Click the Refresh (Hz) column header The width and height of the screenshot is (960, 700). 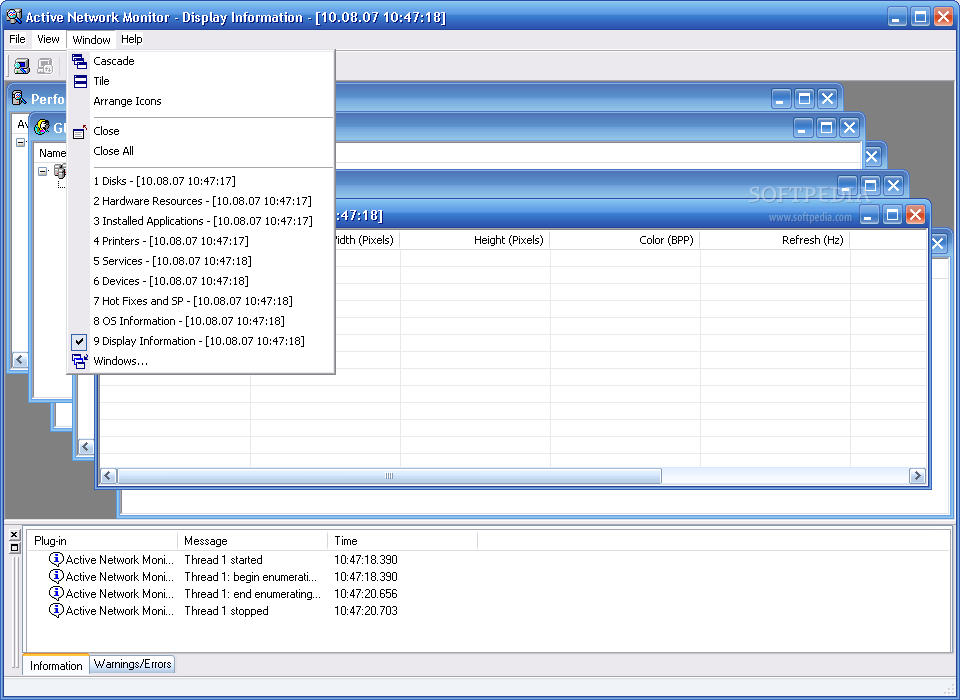775,240
